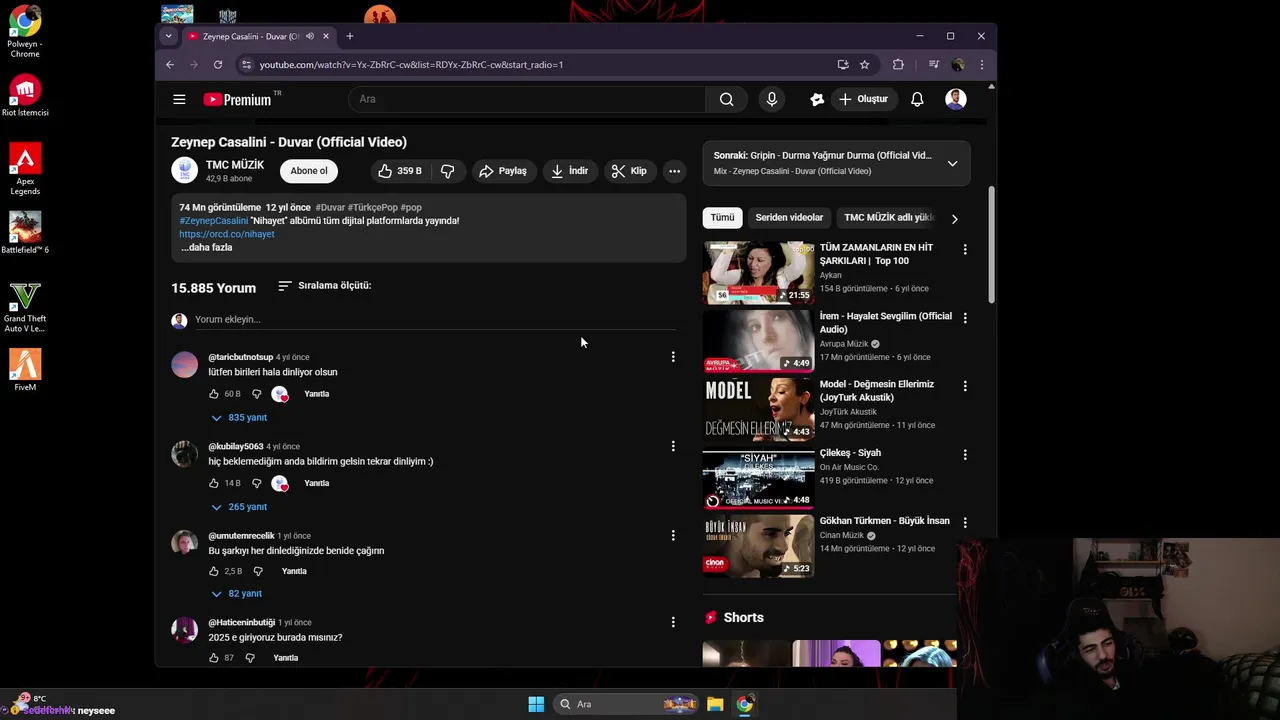1280x720 pixels.
Task: Dislike the @umutemrecelik comment
Action: tap(258, 571)
